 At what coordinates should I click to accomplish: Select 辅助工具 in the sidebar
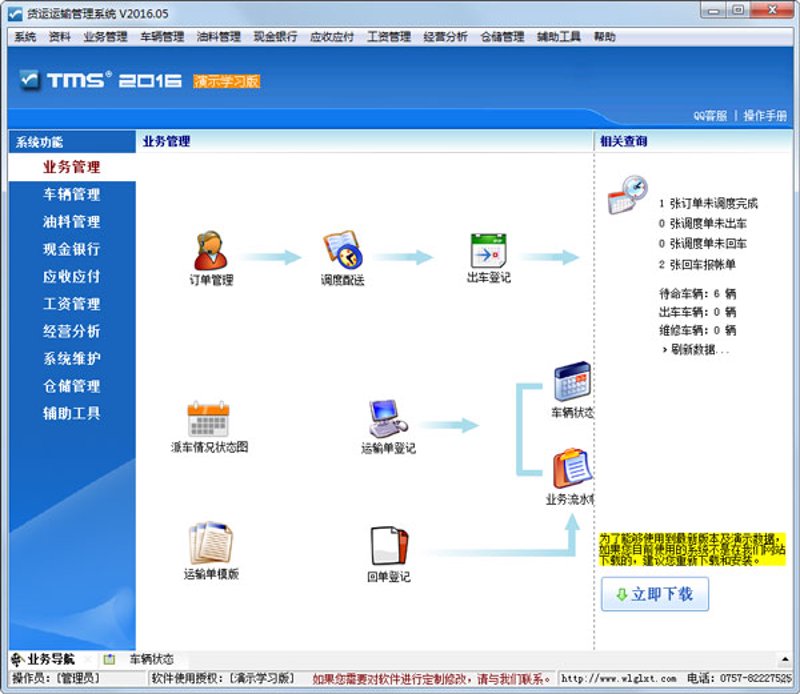[71, 413]
